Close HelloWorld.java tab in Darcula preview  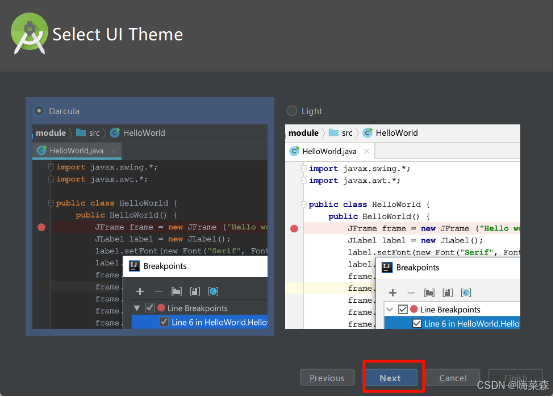[x=114, y=151]
